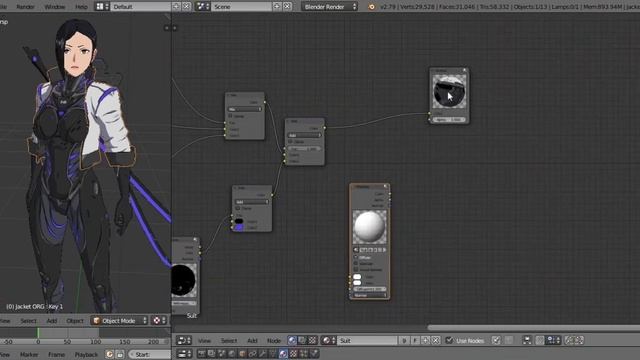640x360 pixels.
Task: Unlink the Suit material with X
Action: [436, 340]
